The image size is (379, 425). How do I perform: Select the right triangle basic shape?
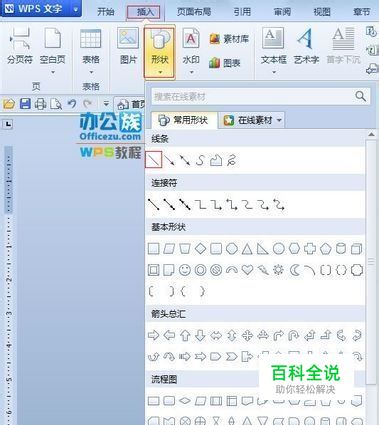[x=263, y=249]
